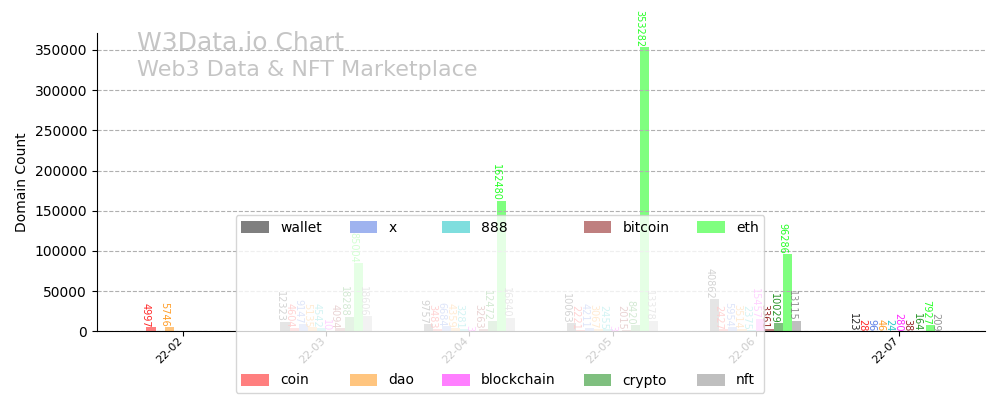
Task: Select the nft legend label
Action: pyautogui.click(x=744, y=380)
